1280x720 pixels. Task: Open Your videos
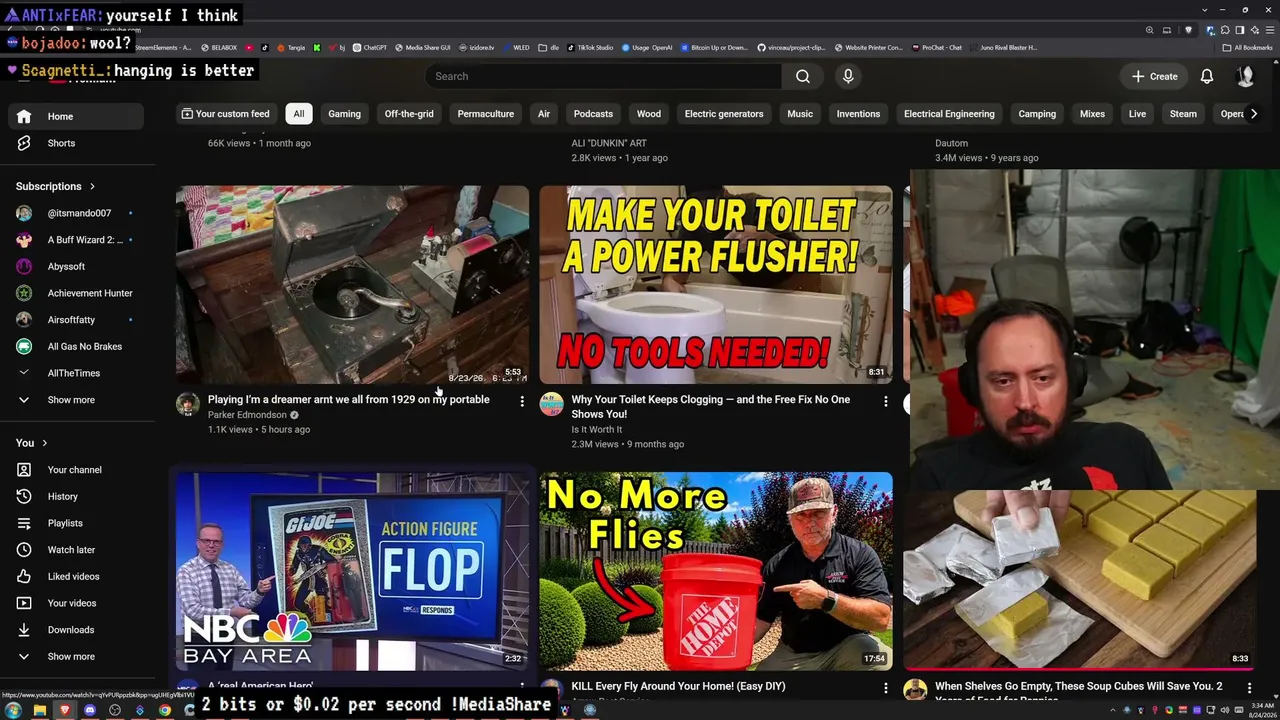coord(76,603)
